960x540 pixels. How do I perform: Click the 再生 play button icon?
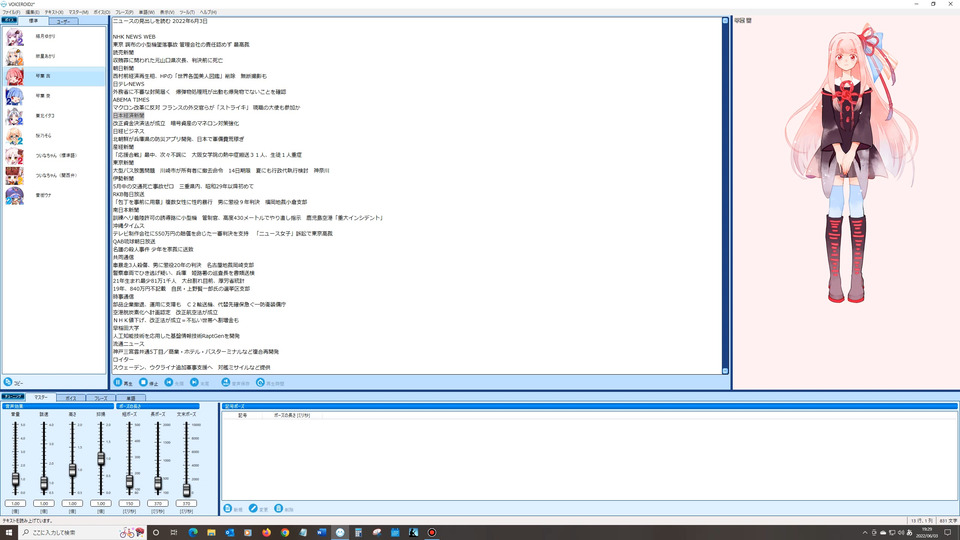118,382
